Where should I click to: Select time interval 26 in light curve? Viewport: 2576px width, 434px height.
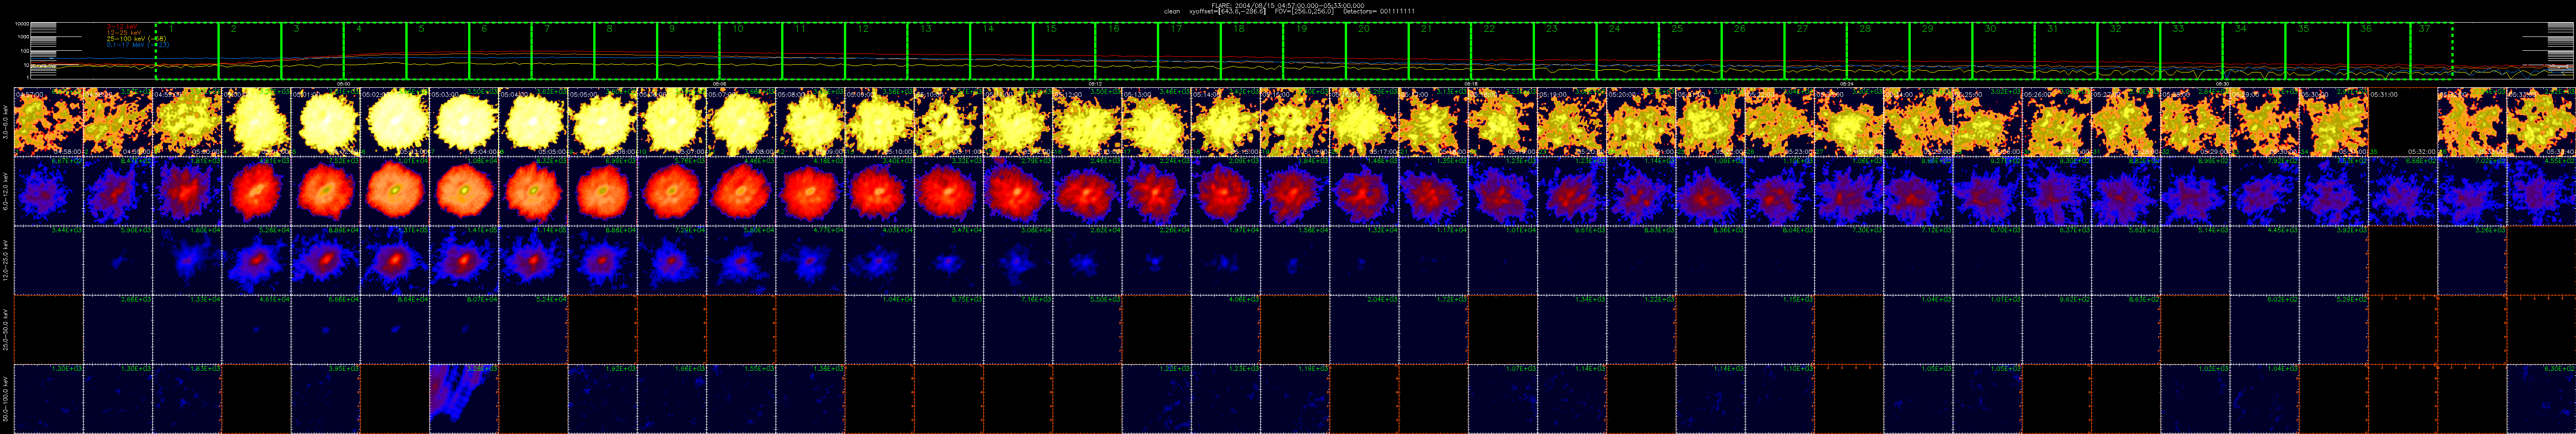[1753, 51]
